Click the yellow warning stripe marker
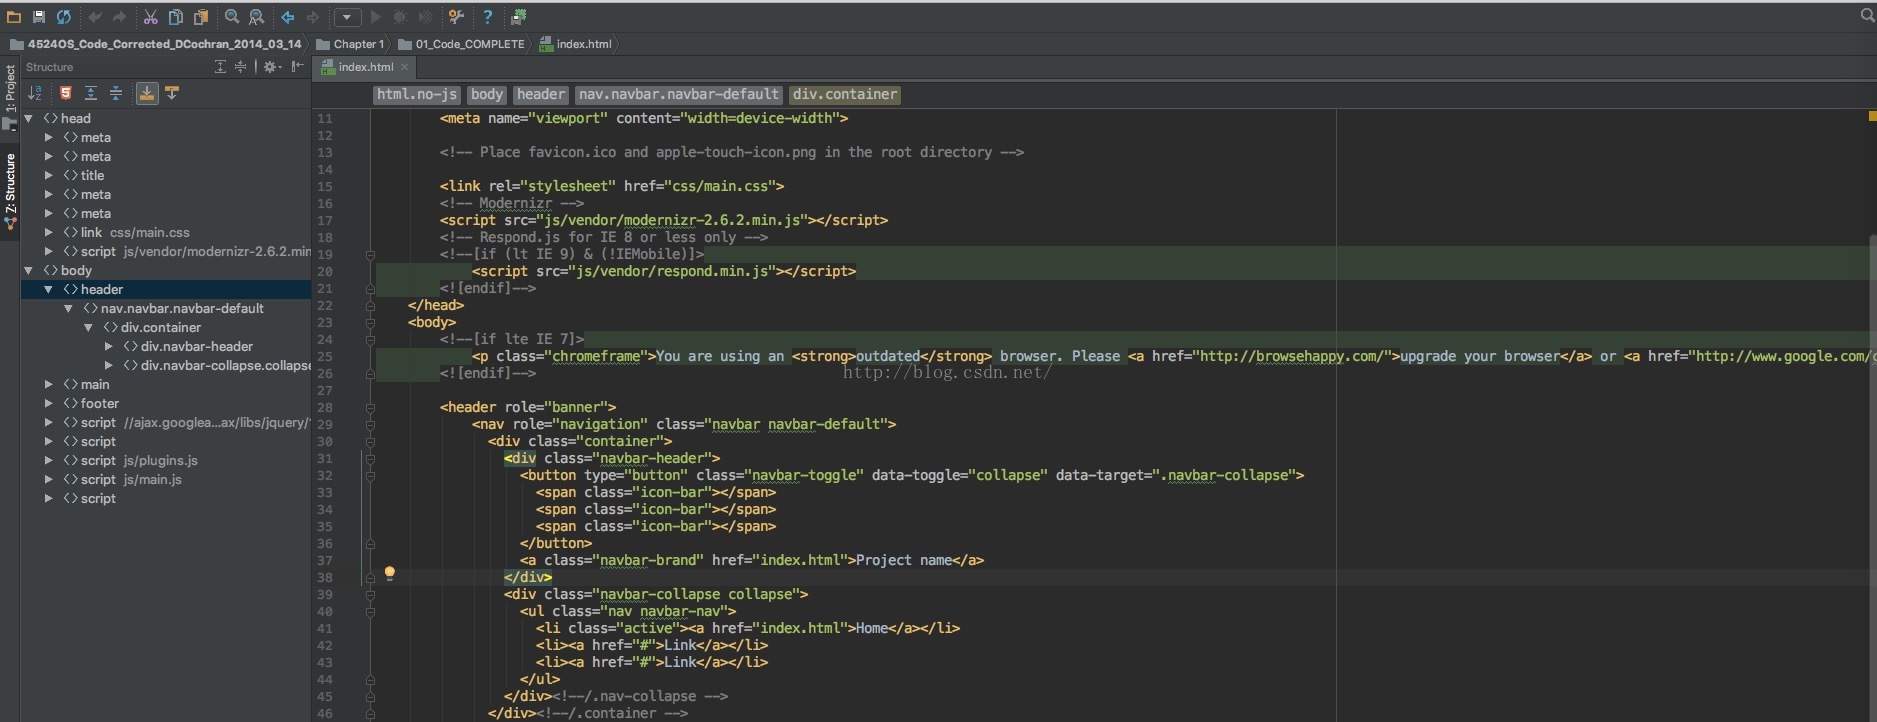Viewport: 1877px width, 722px height. coord(1872,117)
